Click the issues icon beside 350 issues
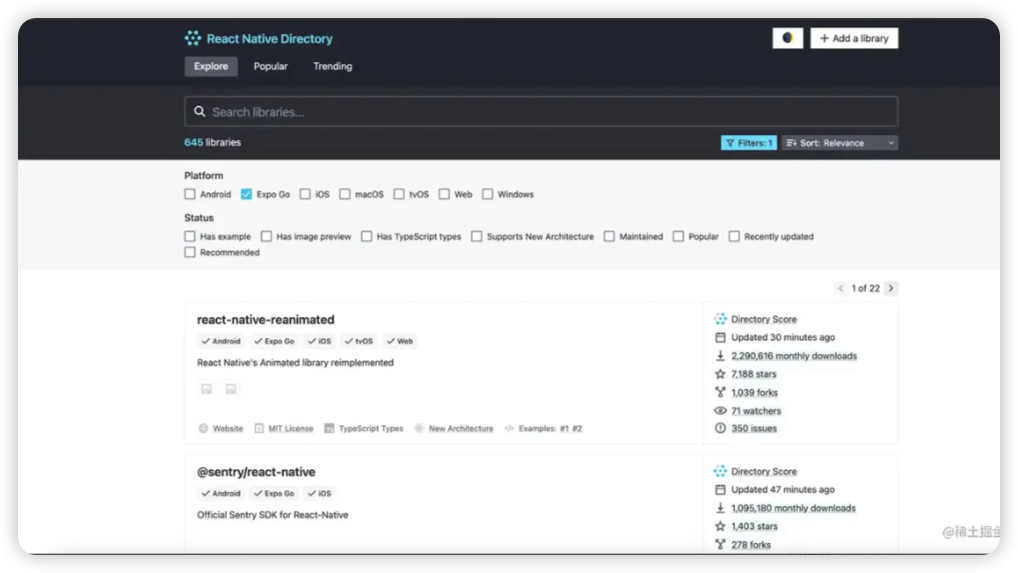 pyautogui.click(x=720, y=428)
